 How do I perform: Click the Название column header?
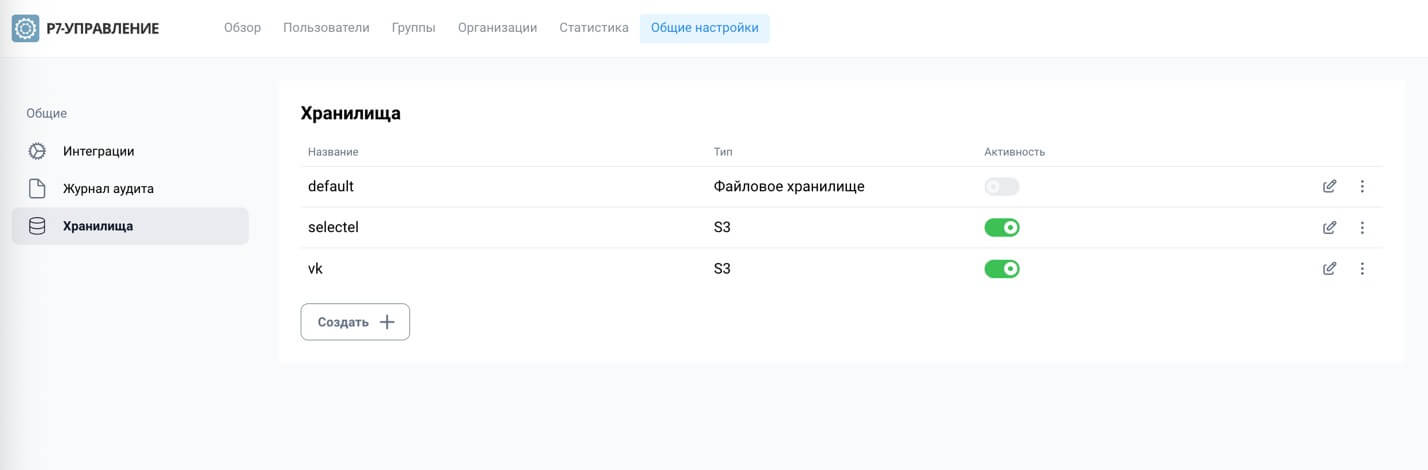click(333, 152)
